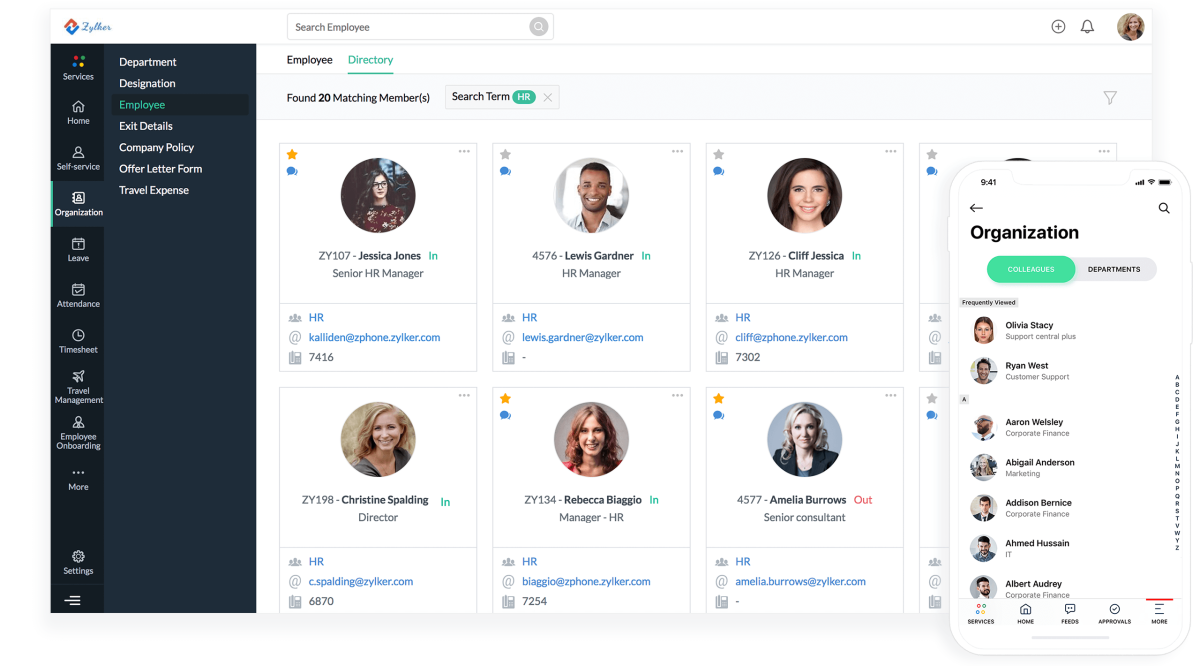
Task: Select the Departments tab in the mobile app
Action: (x=1114, y=269)
